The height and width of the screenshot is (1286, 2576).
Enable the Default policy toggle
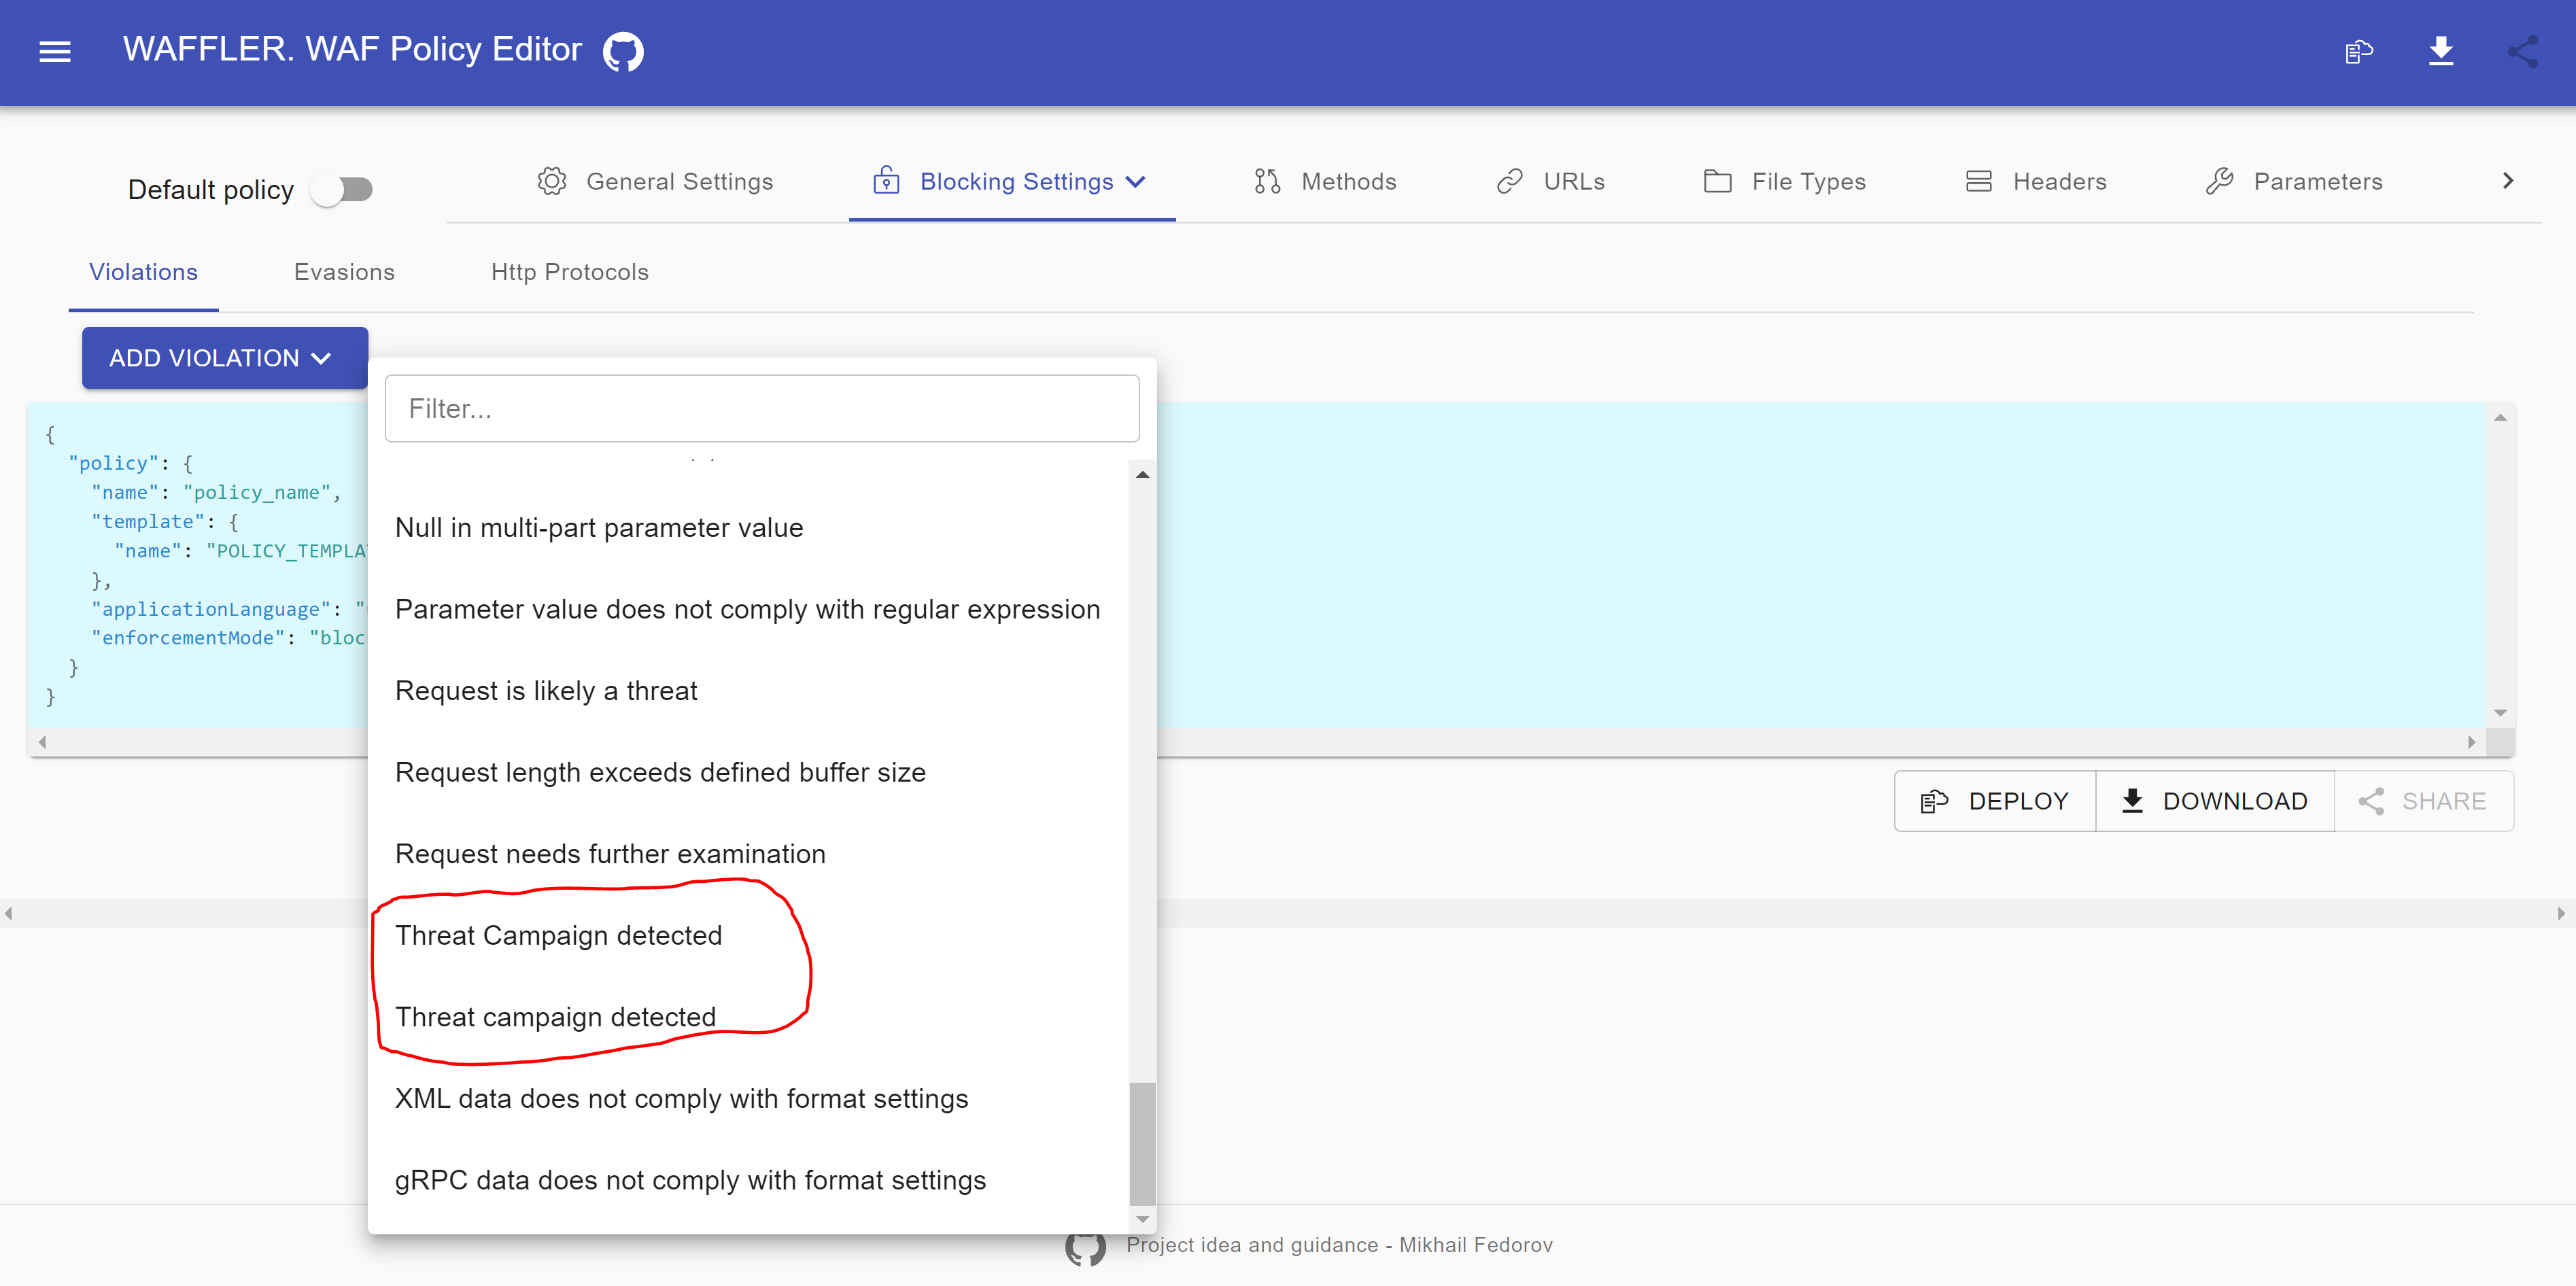344,189
